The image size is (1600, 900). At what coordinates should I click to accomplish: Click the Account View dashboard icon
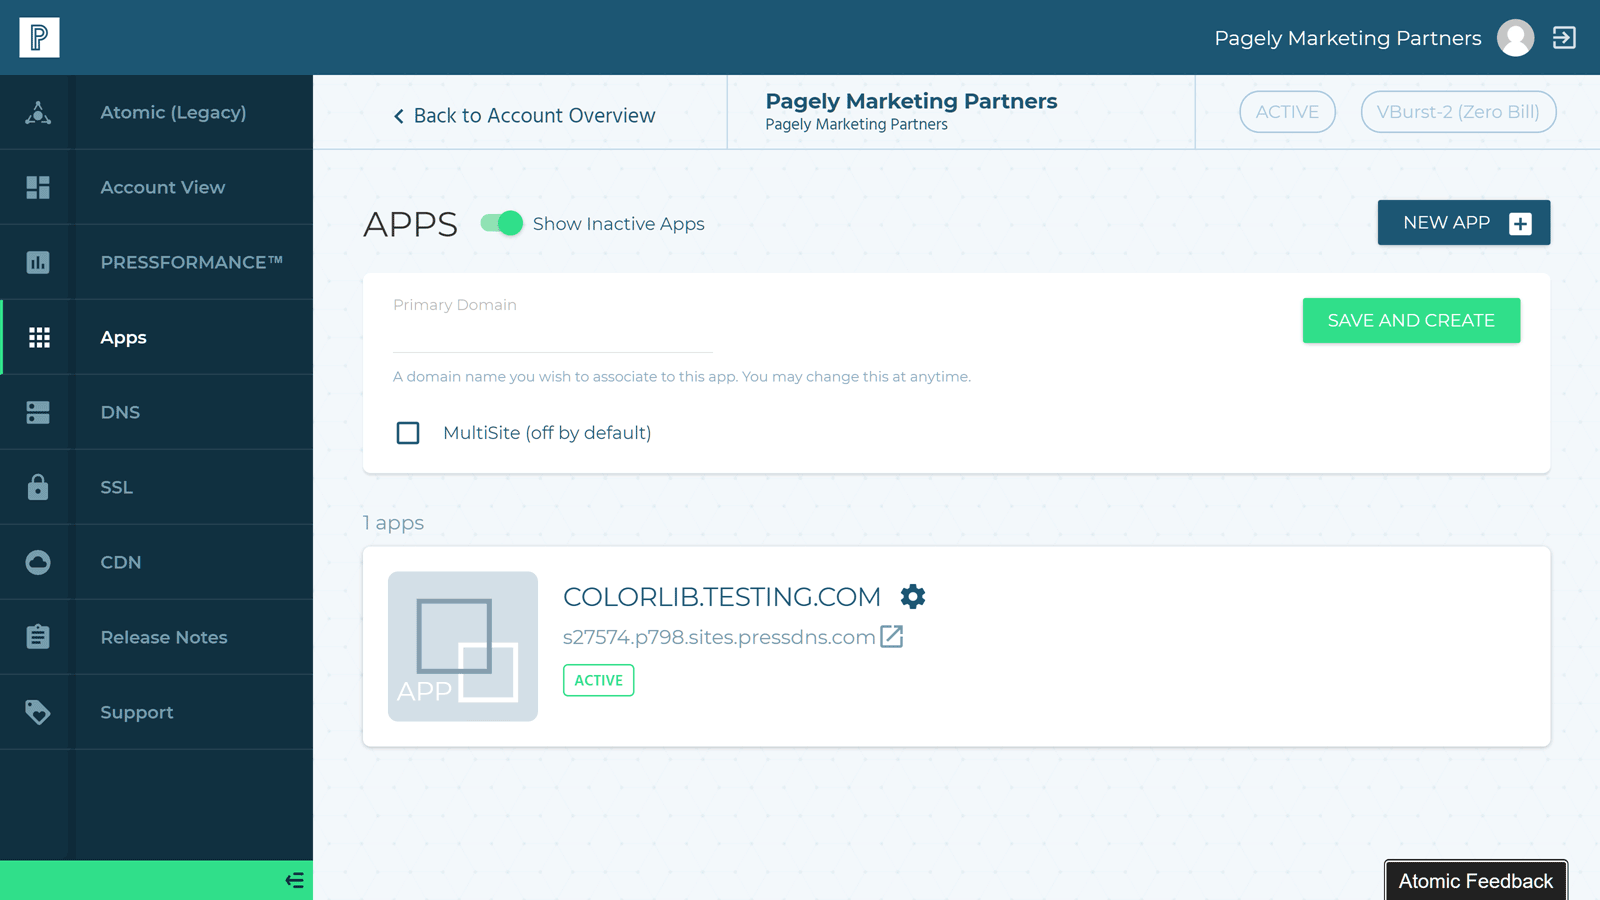[37, 187]
